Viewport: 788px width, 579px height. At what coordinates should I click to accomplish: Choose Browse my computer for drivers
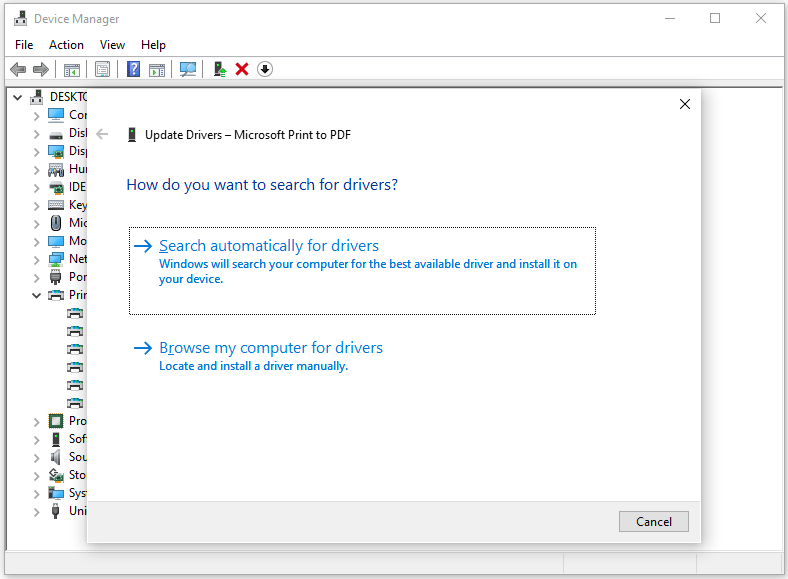(271, 348)
